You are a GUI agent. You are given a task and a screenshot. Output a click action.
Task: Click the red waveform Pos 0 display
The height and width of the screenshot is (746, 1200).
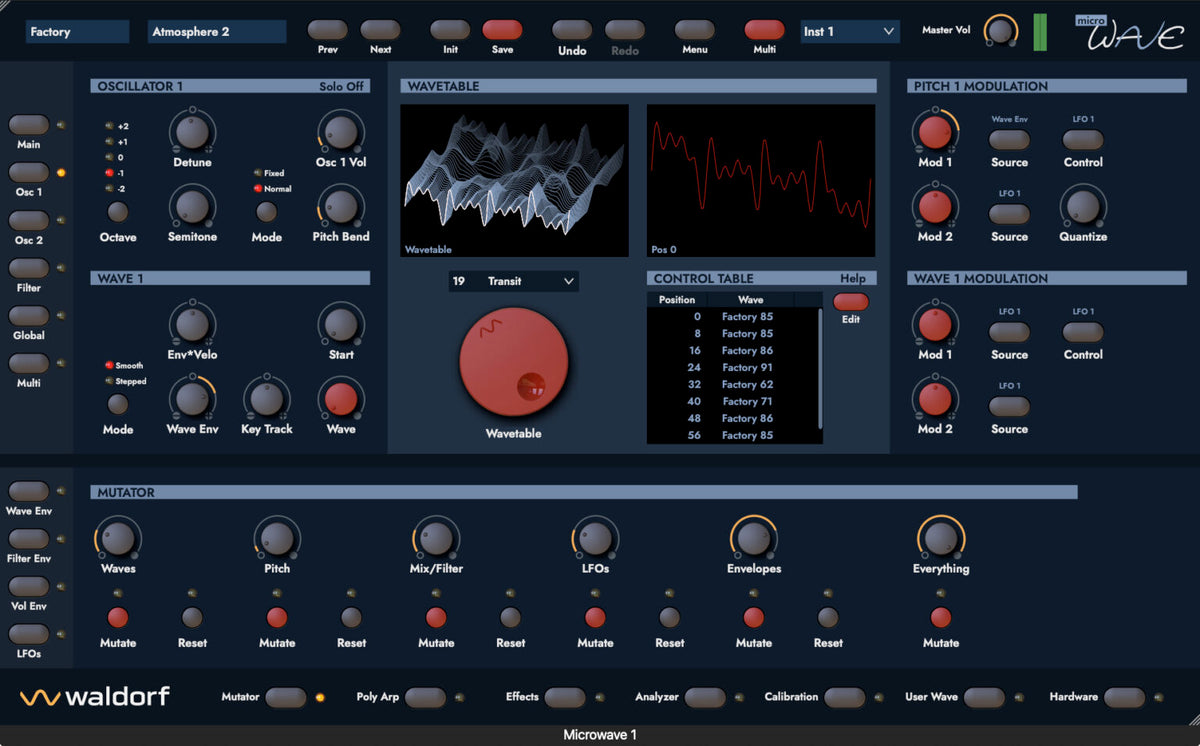tap(761, 181)
